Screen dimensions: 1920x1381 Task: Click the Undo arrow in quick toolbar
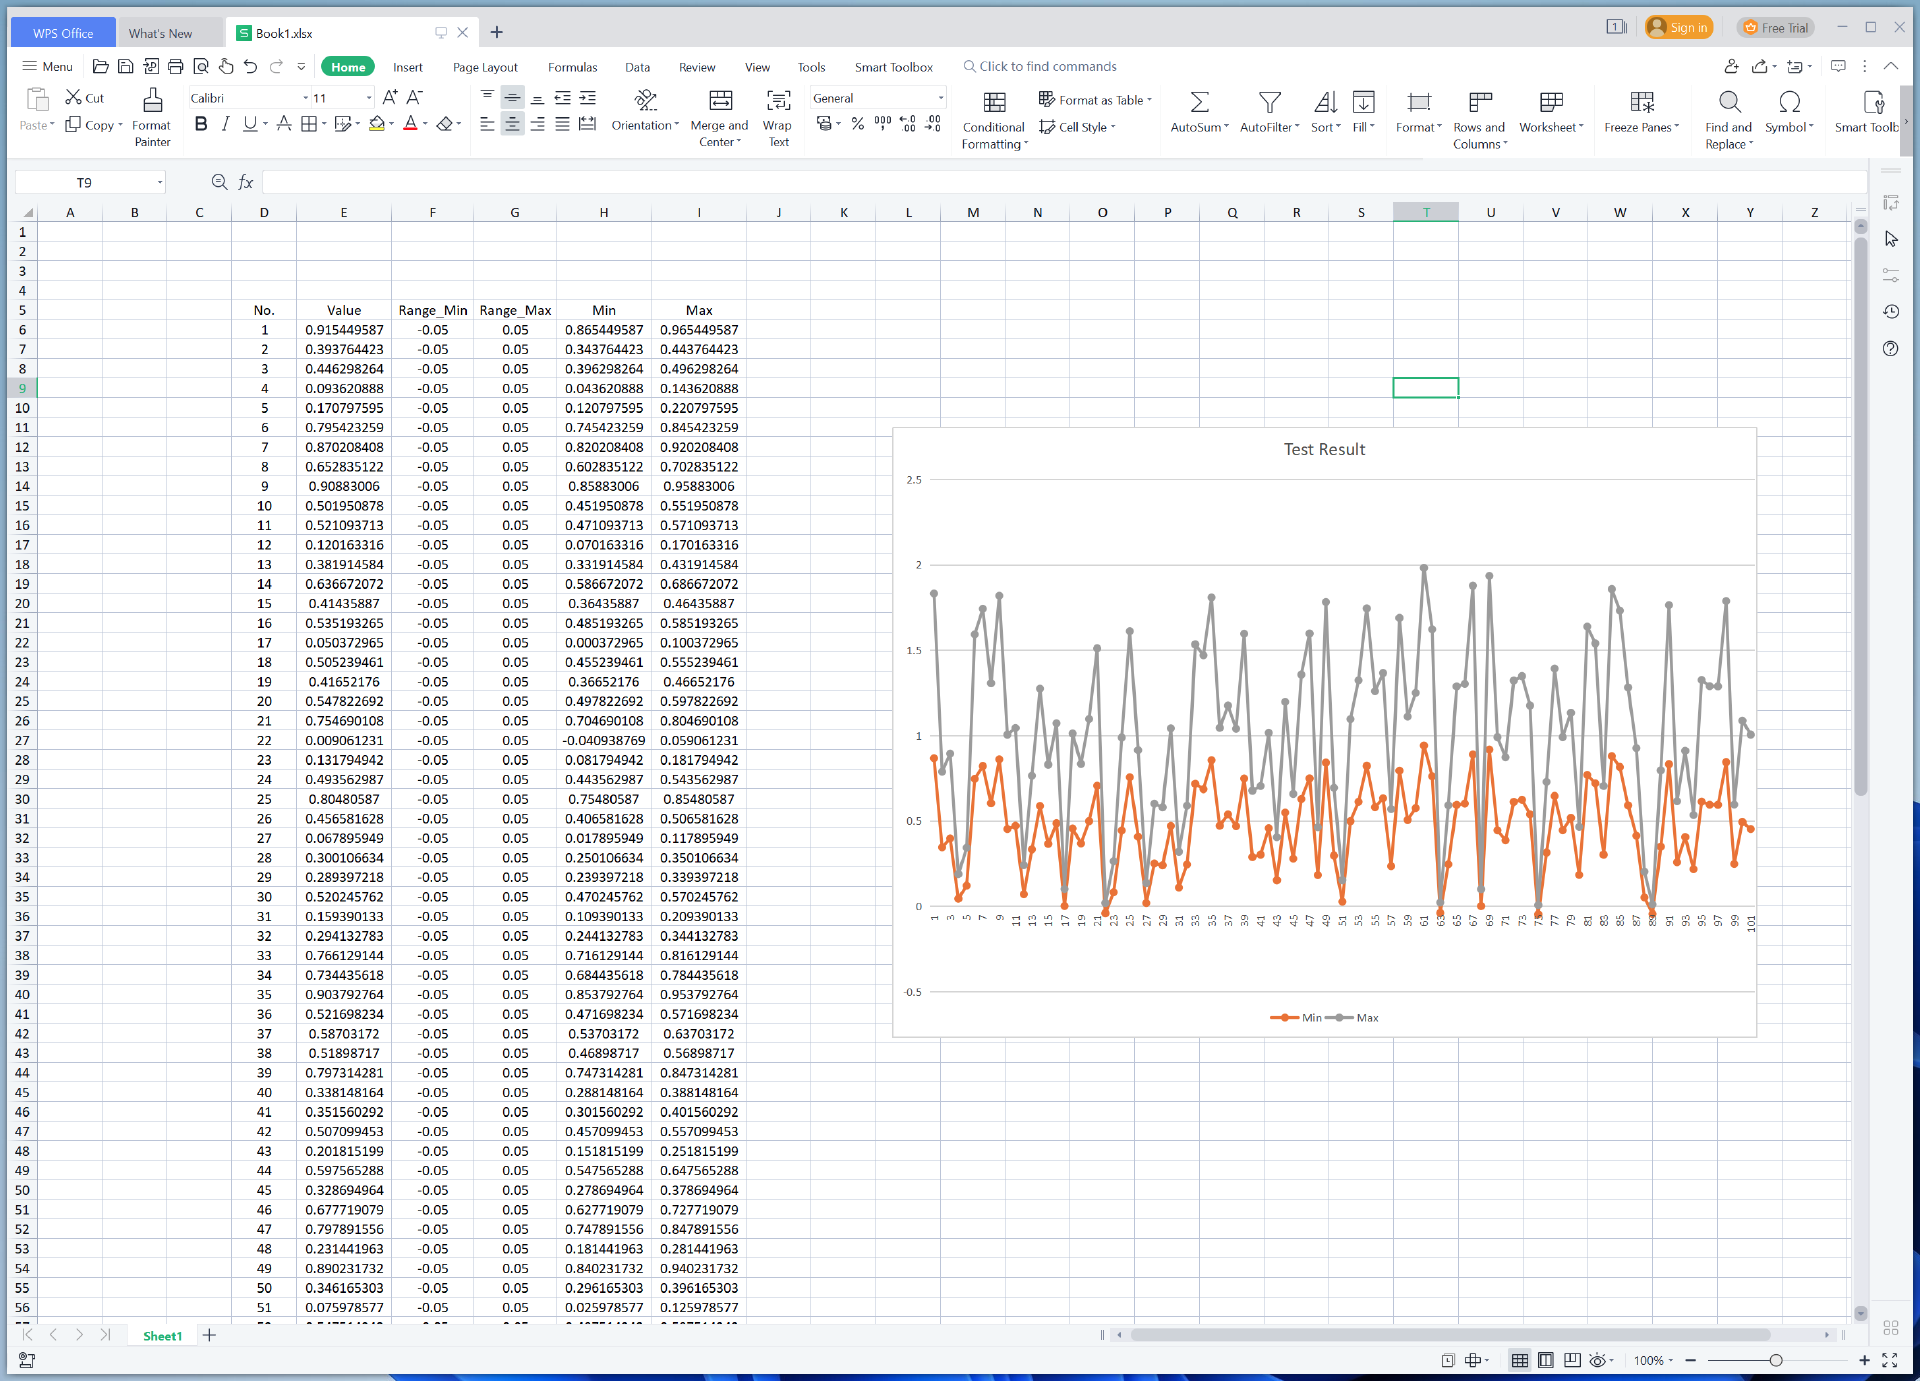[250, 67]
